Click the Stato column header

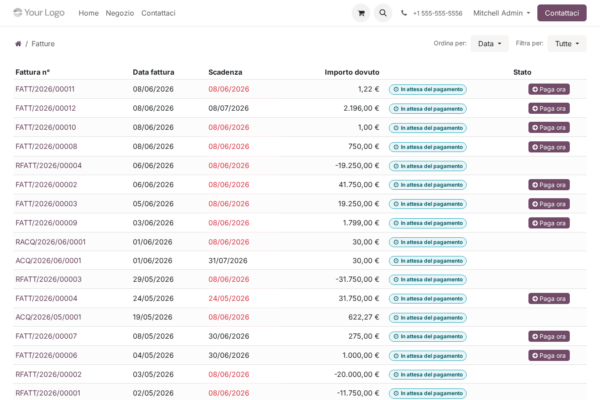tap(522, 72)
